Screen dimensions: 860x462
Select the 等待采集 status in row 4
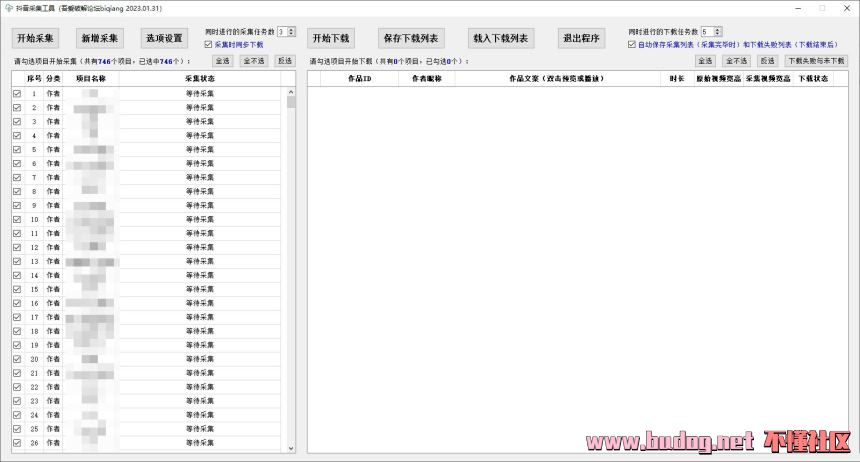tap(200, 136)
